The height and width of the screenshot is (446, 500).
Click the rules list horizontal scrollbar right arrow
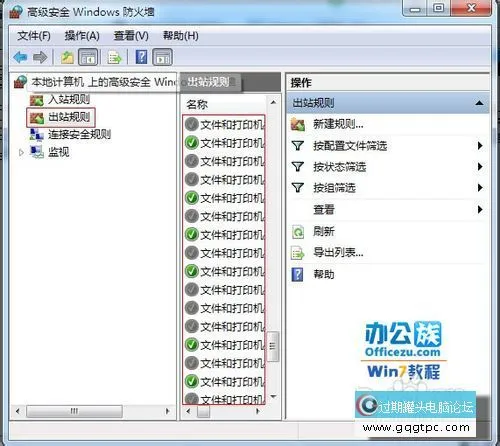pyautogui.click(x=257, y=411)
